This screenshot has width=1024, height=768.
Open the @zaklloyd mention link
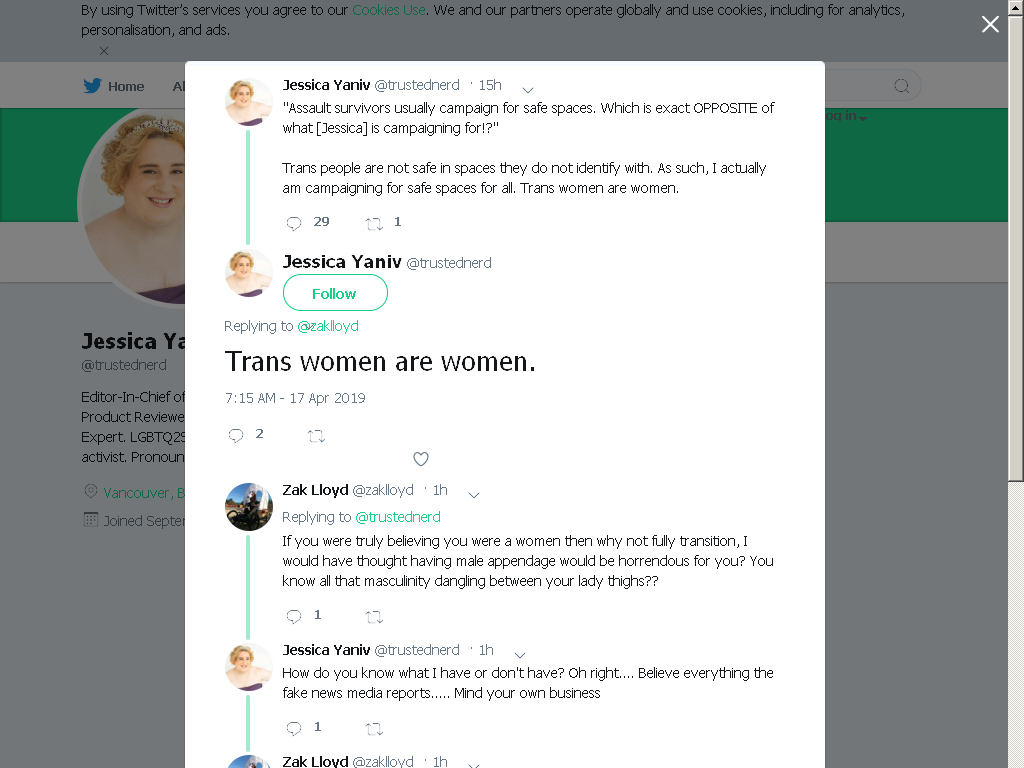328,326
